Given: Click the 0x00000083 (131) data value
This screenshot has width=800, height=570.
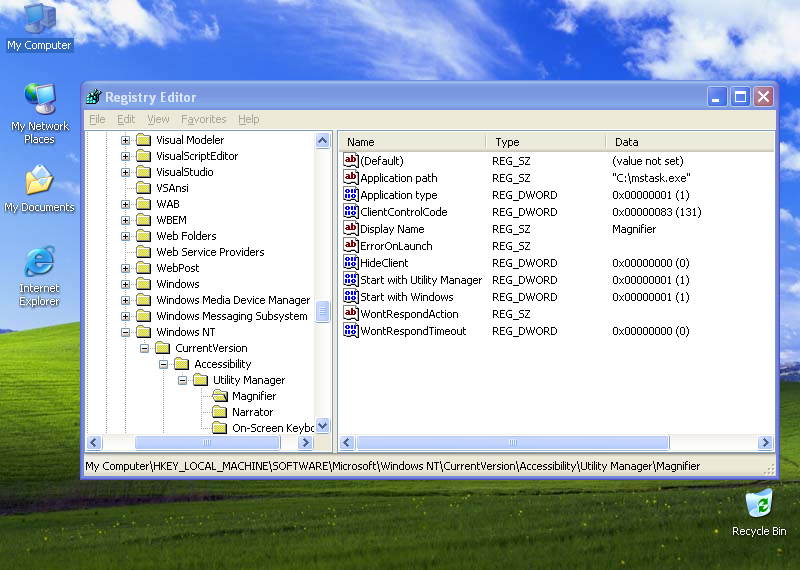Looking at the screenshot, I should [657, 212].
